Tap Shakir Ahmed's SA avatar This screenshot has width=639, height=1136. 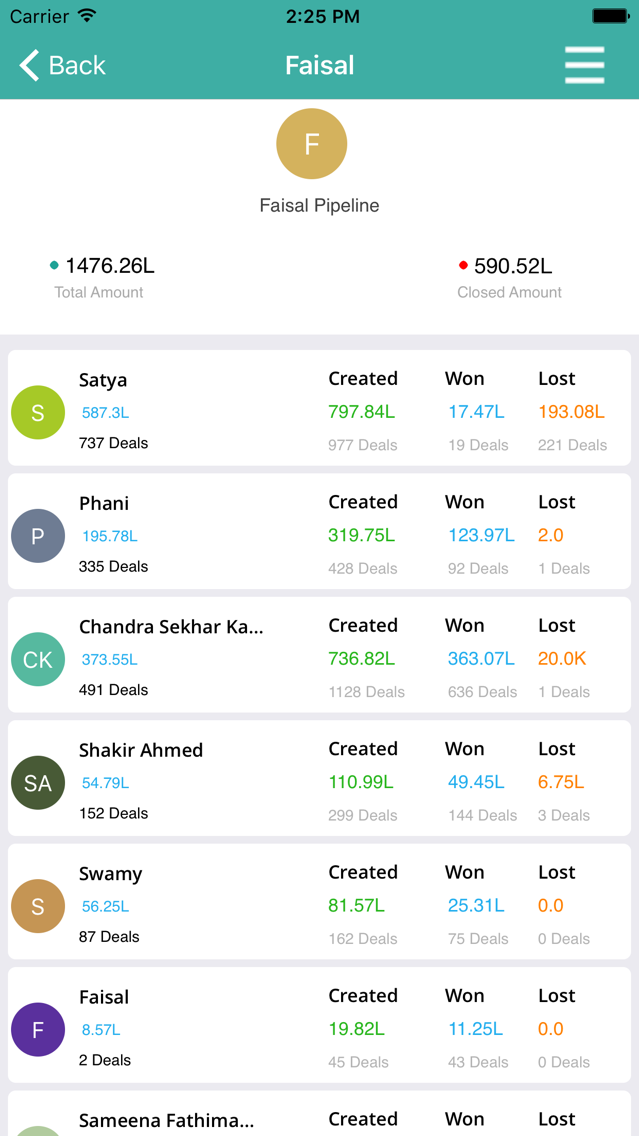pos(38,783)
